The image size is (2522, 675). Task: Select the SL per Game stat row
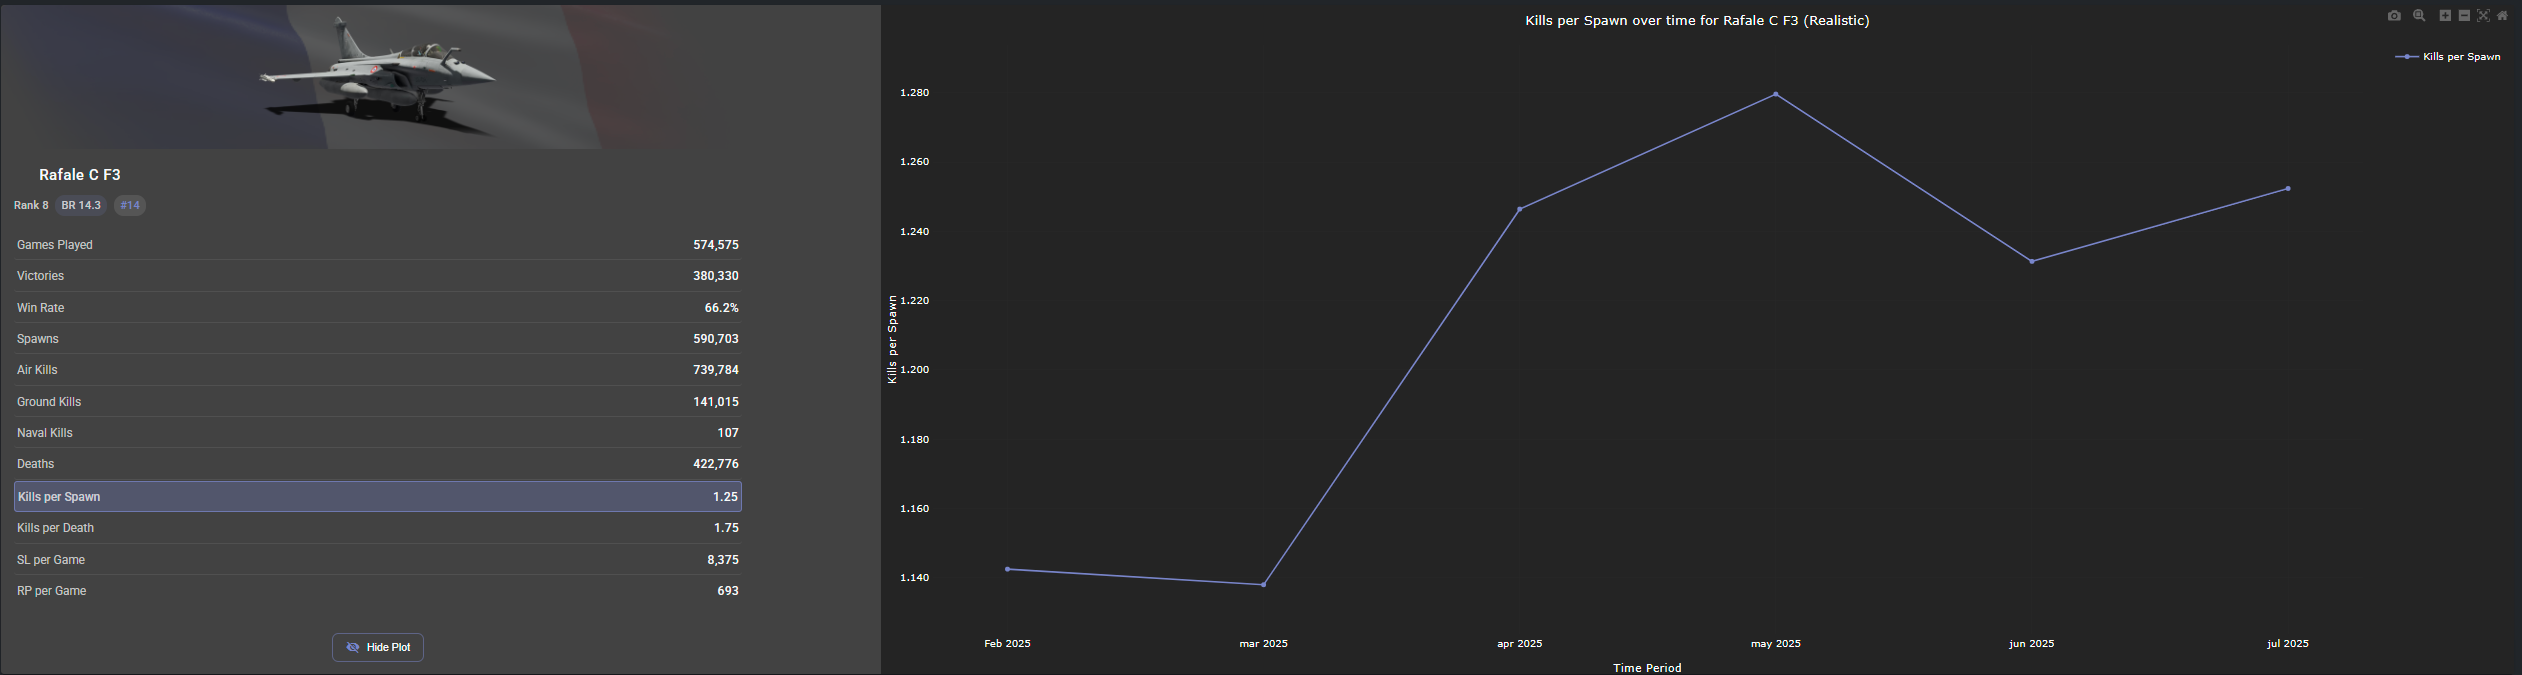[x=378, y=560]
